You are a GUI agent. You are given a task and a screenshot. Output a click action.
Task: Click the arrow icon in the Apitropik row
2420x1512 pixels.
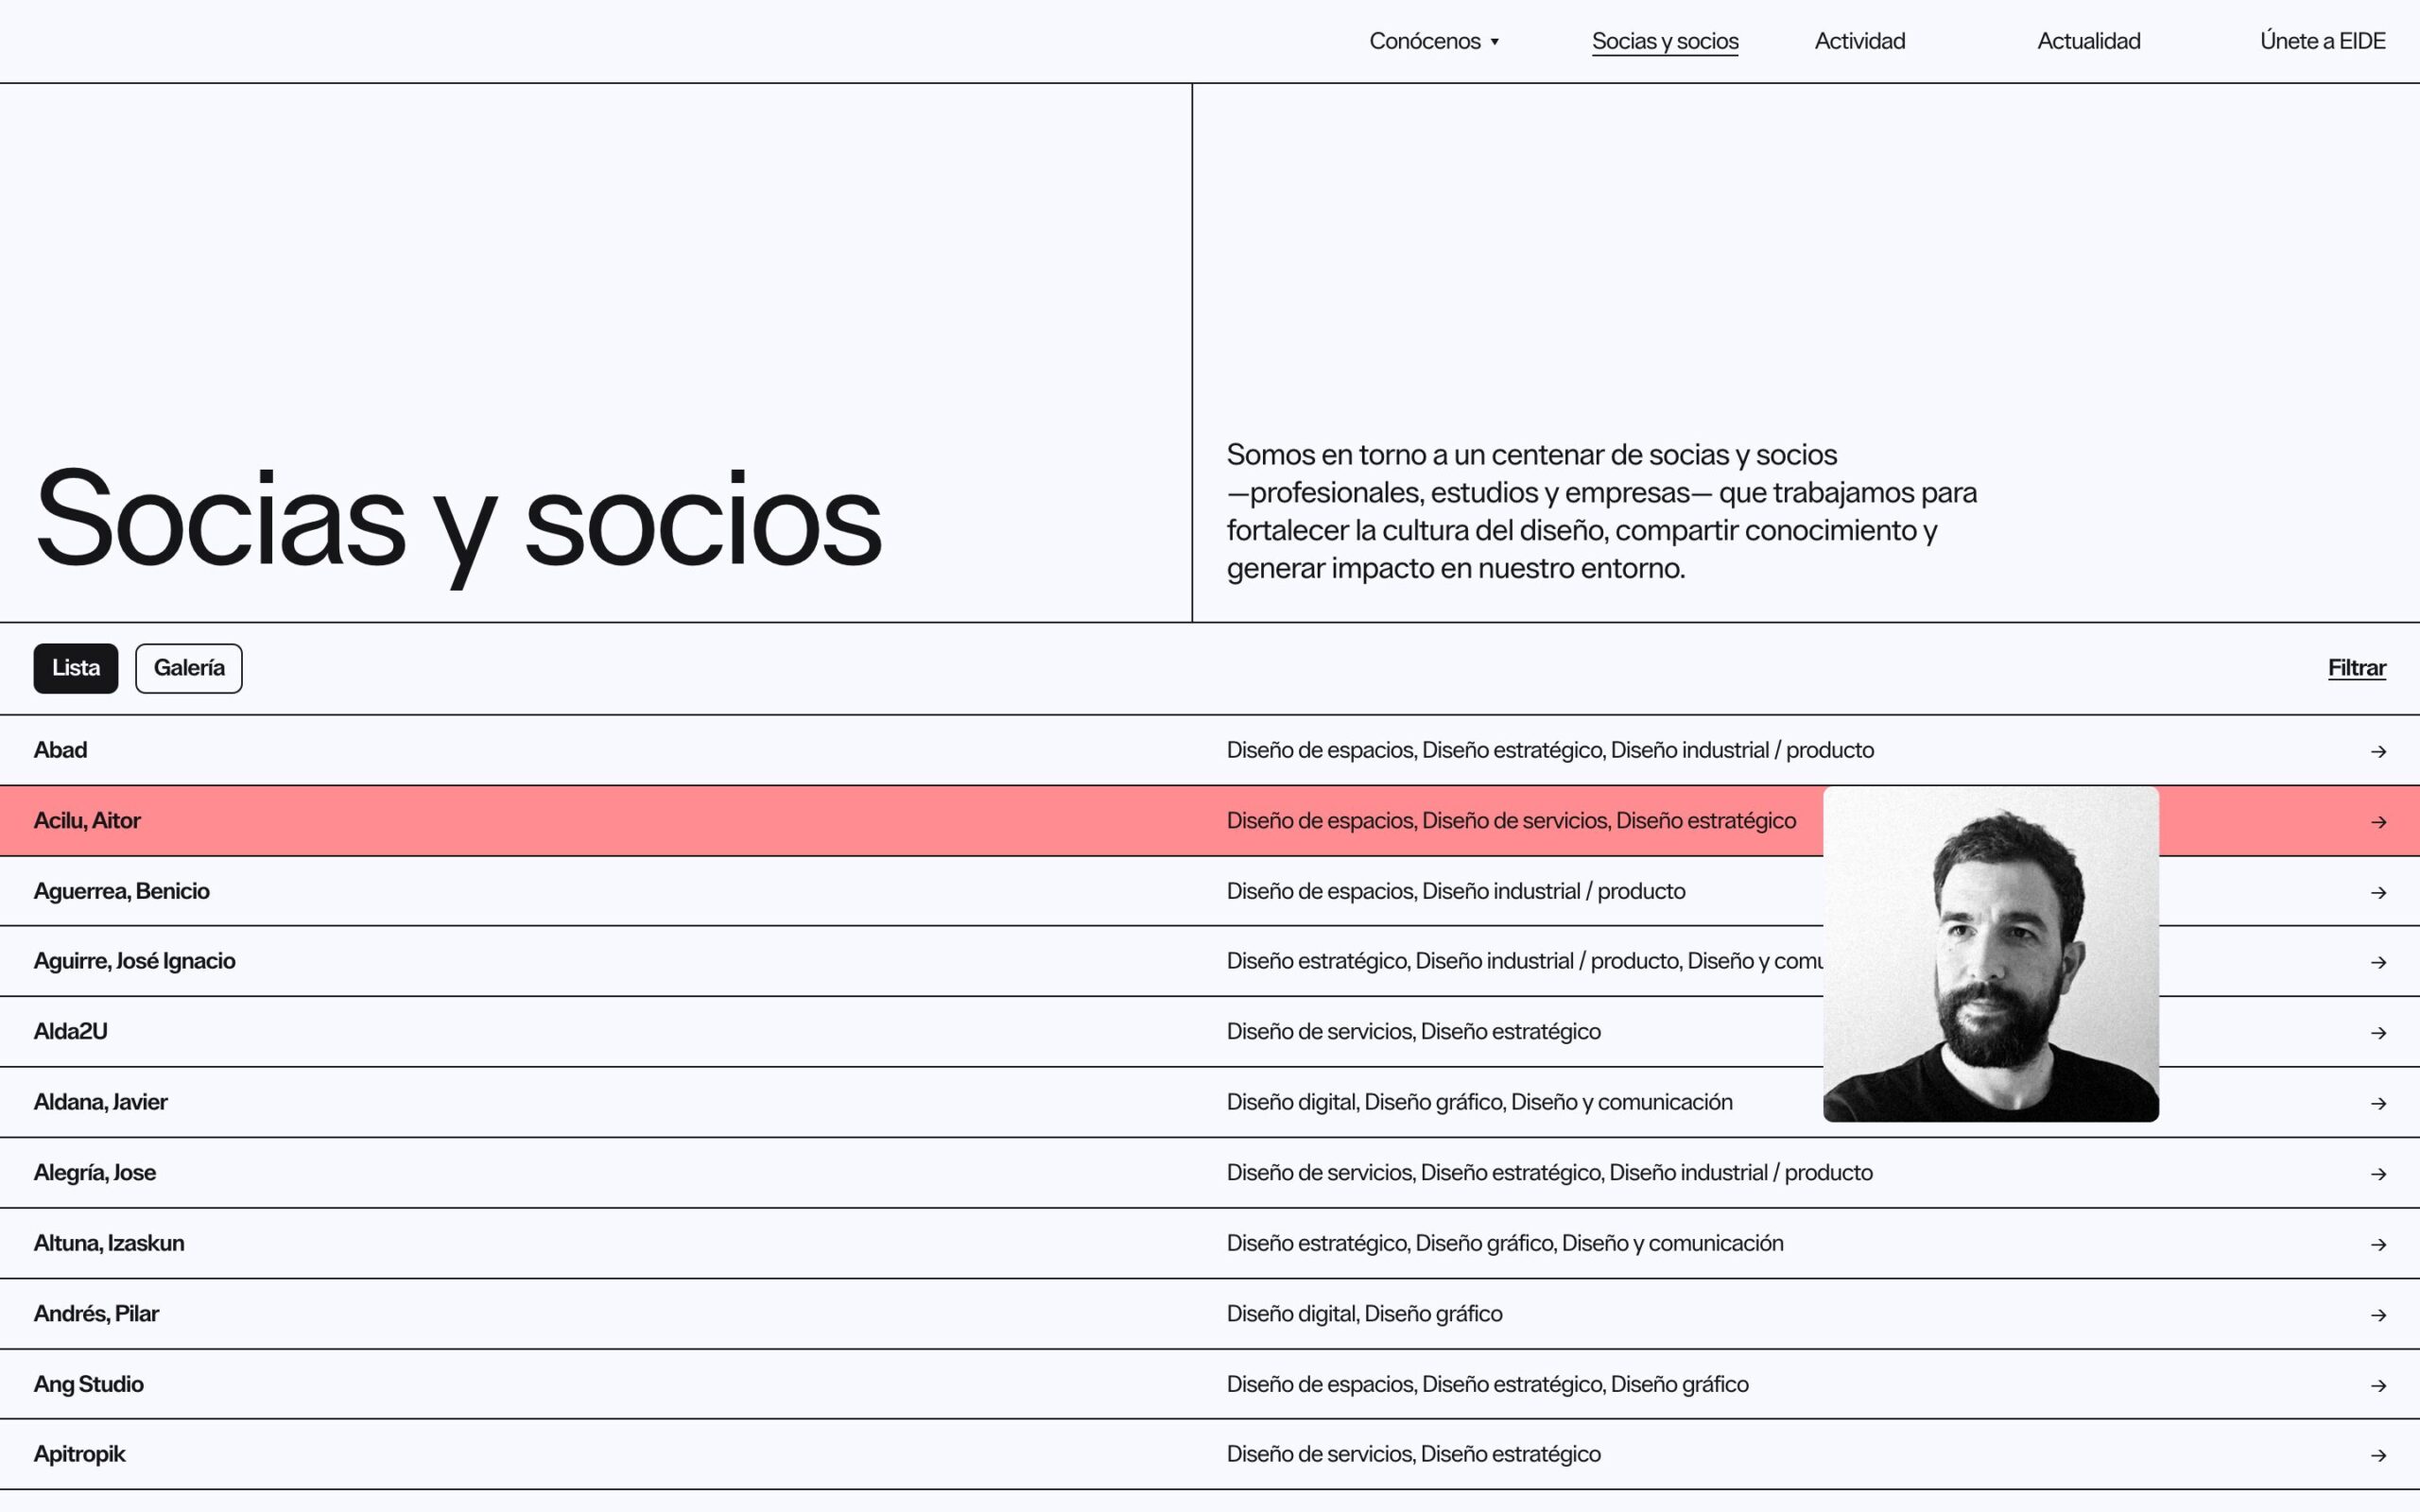coord(2377,1455)
